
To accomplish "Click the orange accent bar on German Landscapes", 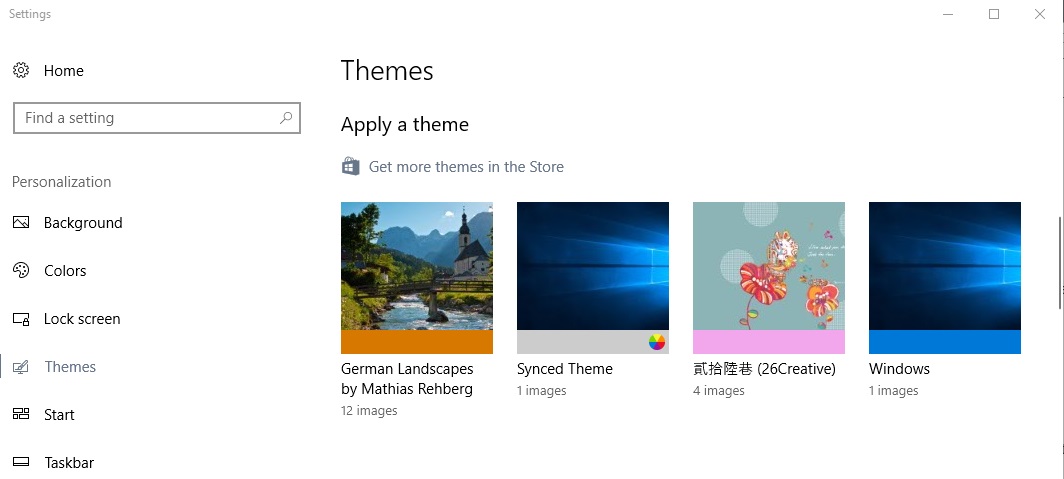I will [417, 342].
